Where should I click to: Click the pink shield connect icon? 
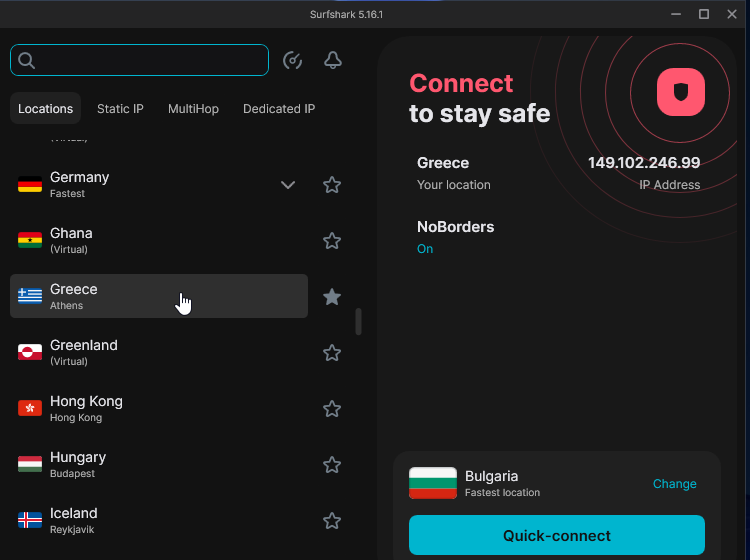pos(681,92)
